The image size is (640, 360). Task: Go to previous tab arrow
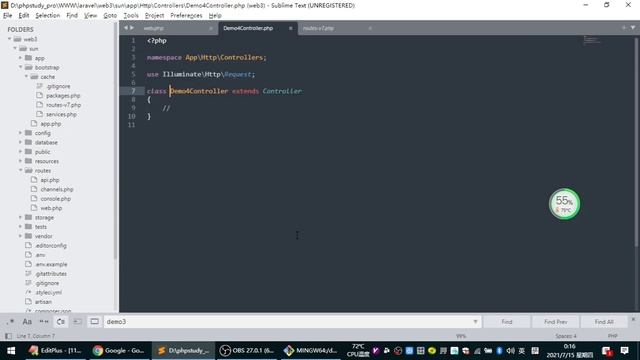(x=126, y=28)
